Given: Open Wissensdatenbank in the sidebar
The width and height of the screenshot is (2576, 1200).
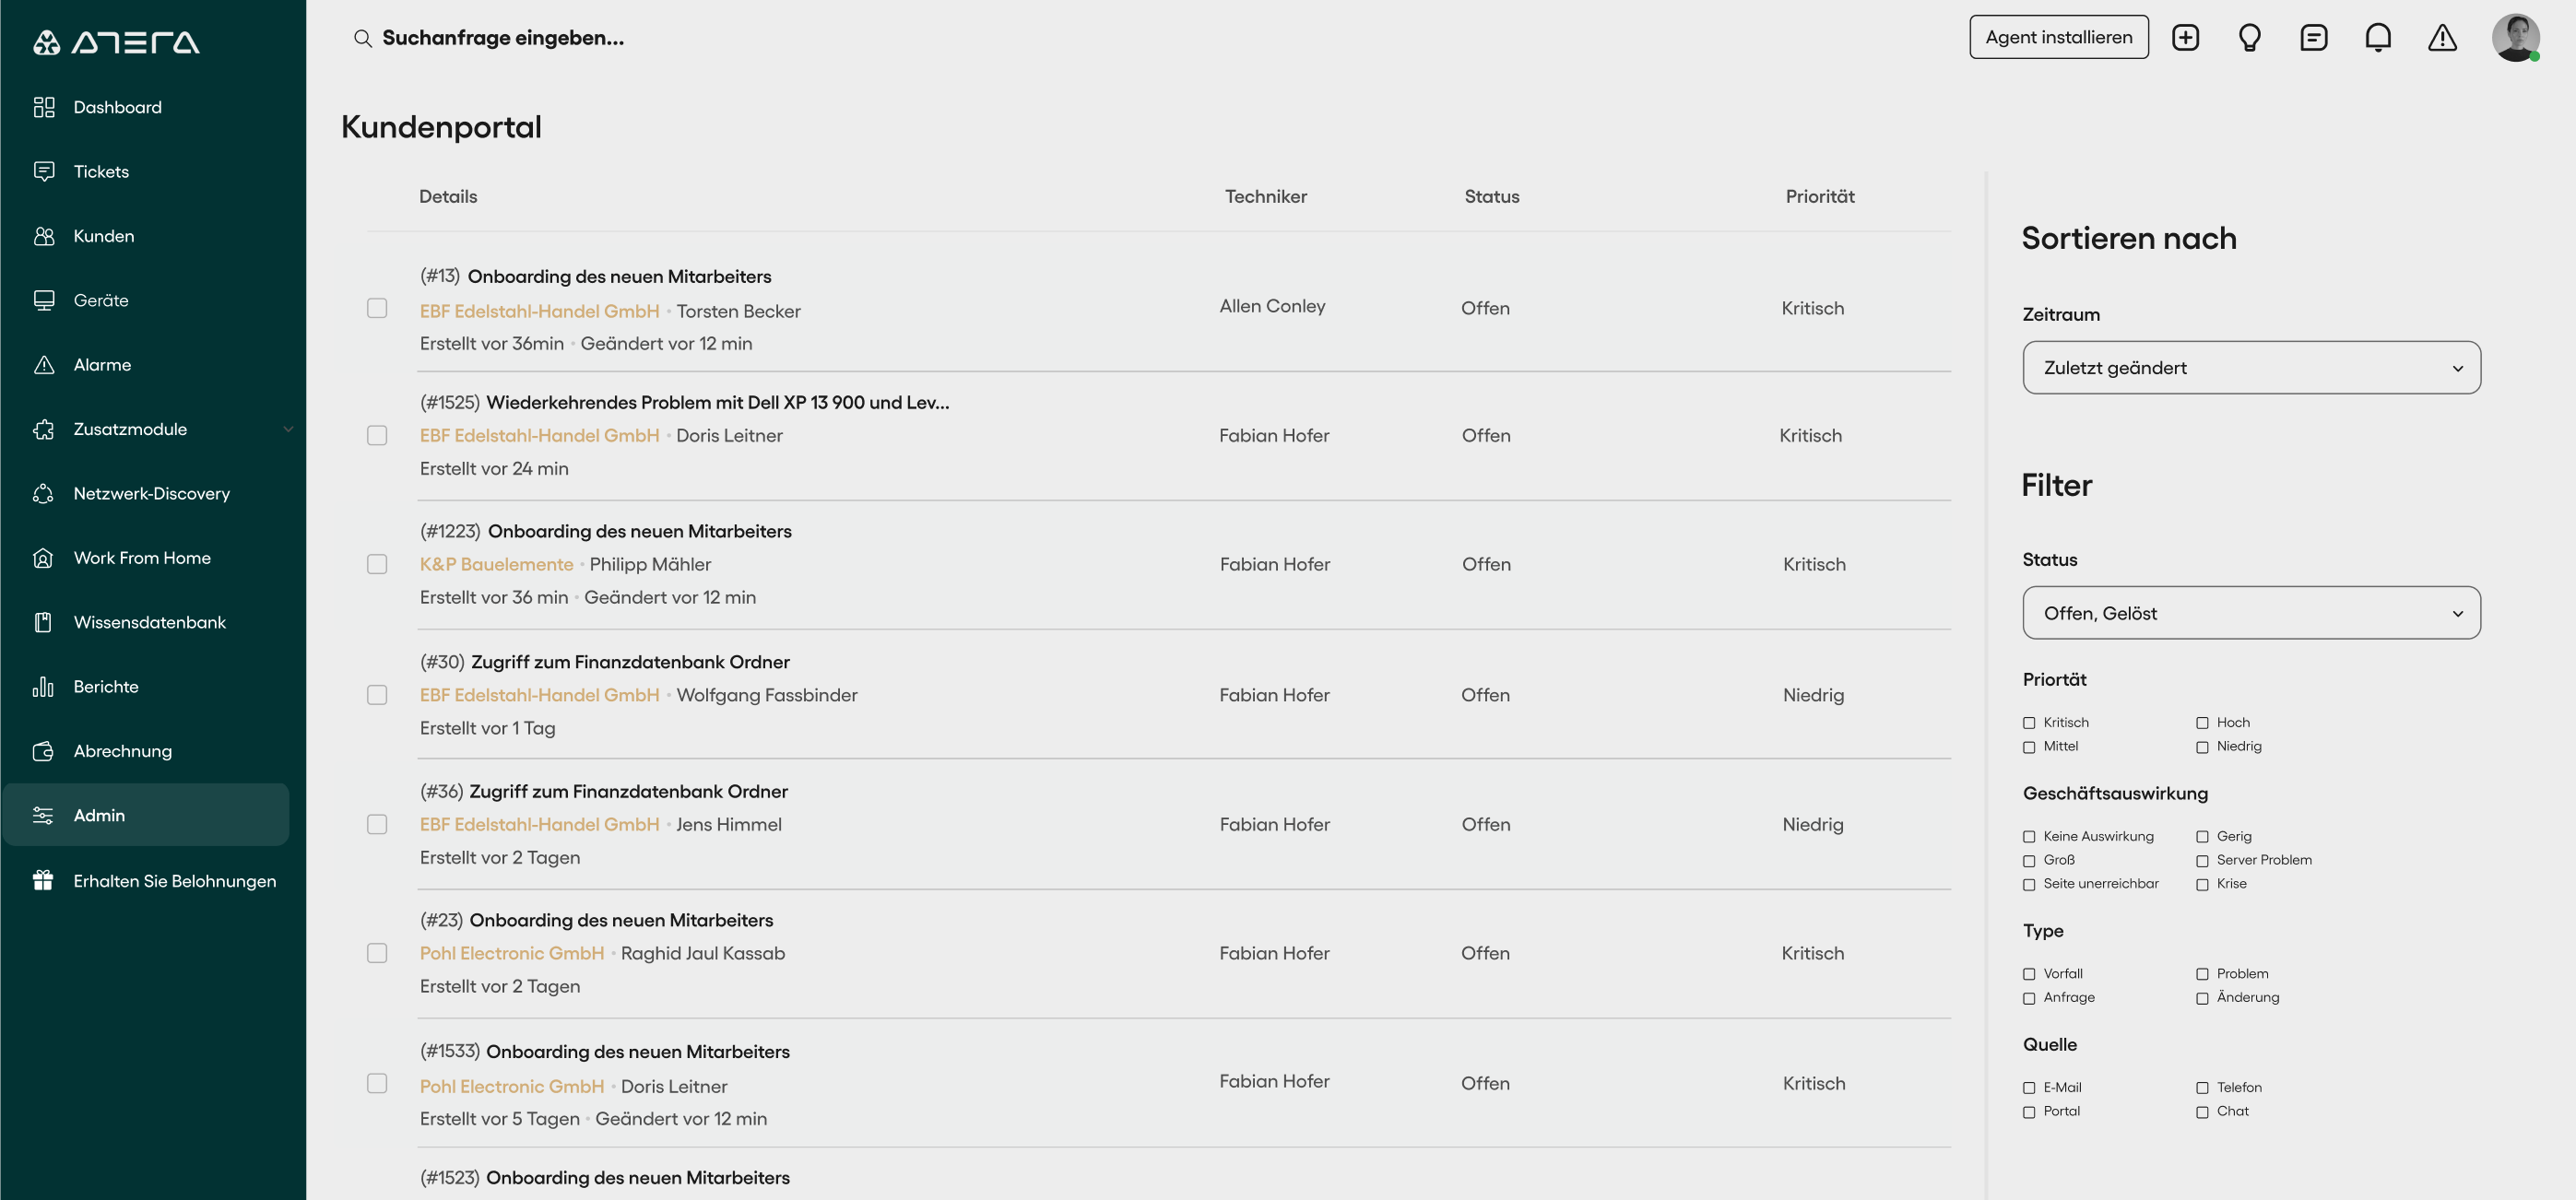Looking at the screenshot, I should [150, 622].
